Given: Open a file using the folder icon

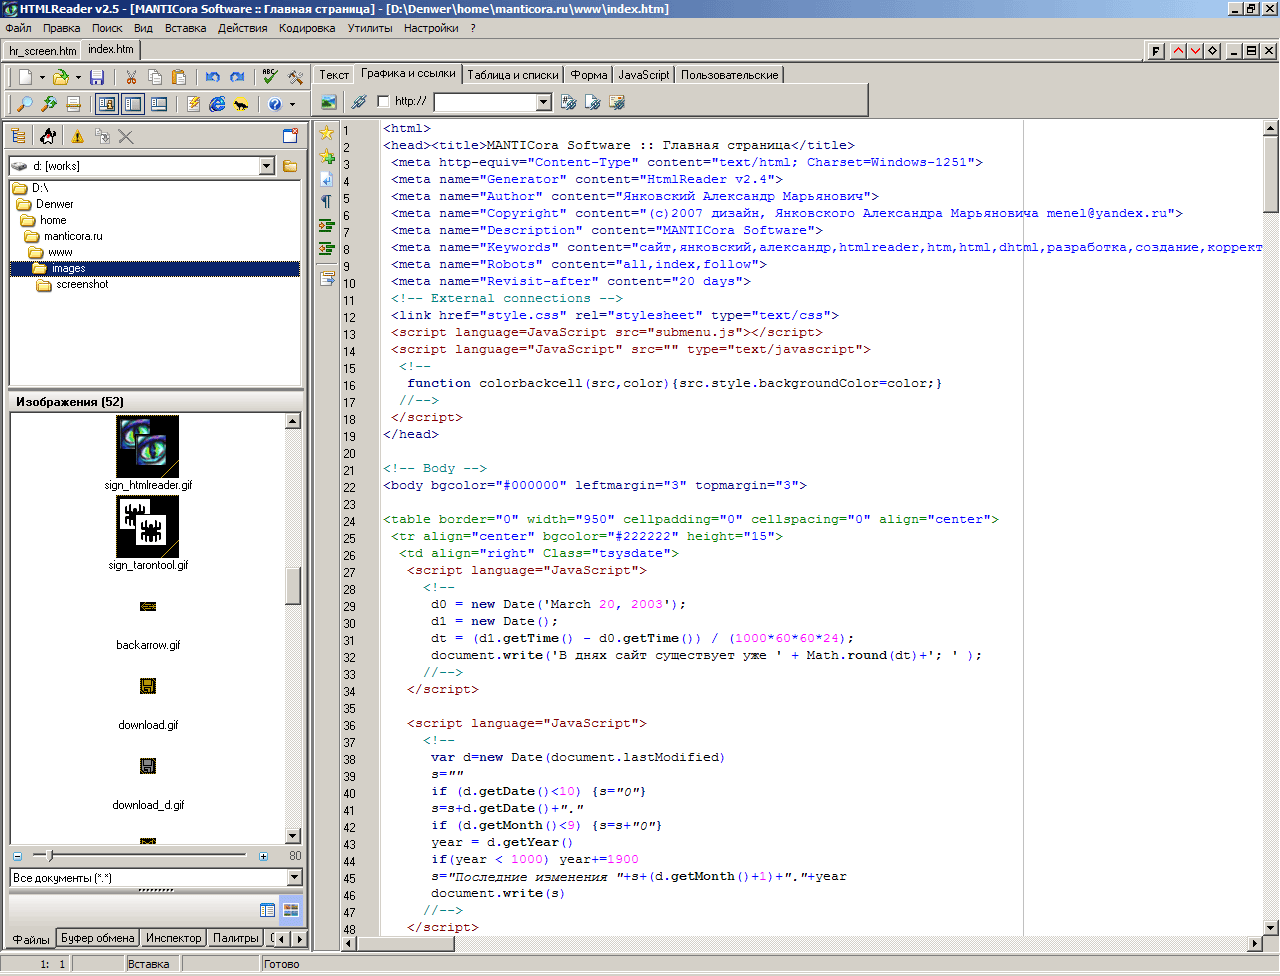Looking at the screenshot, I should click(61, 77).
